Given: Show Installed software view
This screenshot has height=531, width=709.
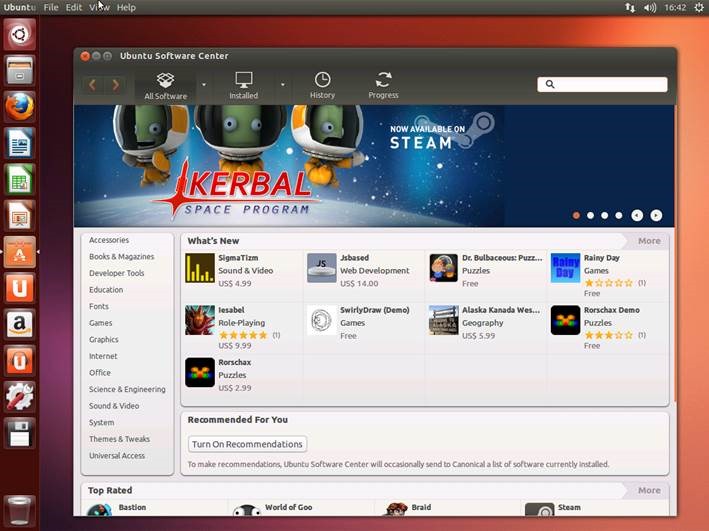Looking at the screenshot, I should pos(243,85).
